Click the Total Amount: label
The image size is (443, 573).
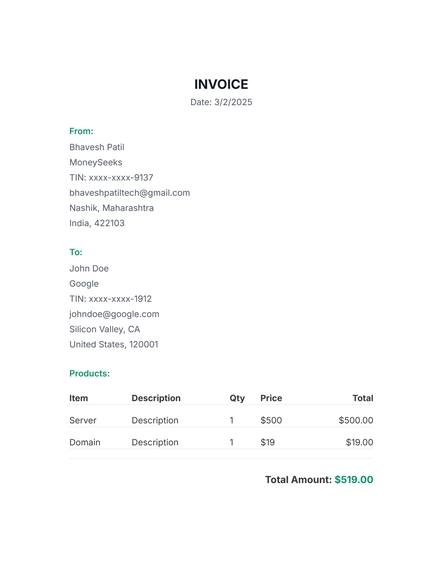point(298,479)
